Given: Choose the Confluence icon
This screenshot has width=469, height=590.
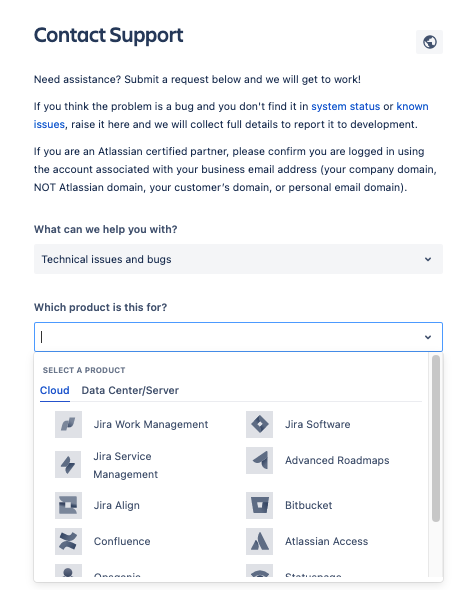Looking at the screenshot, I should [68, 541].
